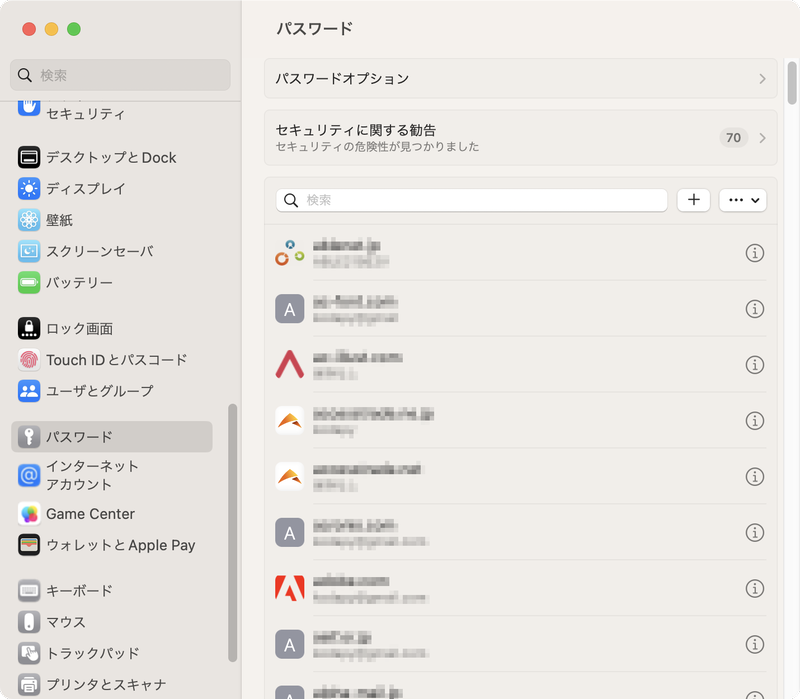Expand パスワードオプション with its chevron
Screen dimensions: 800x699
[x=761, y=78]
